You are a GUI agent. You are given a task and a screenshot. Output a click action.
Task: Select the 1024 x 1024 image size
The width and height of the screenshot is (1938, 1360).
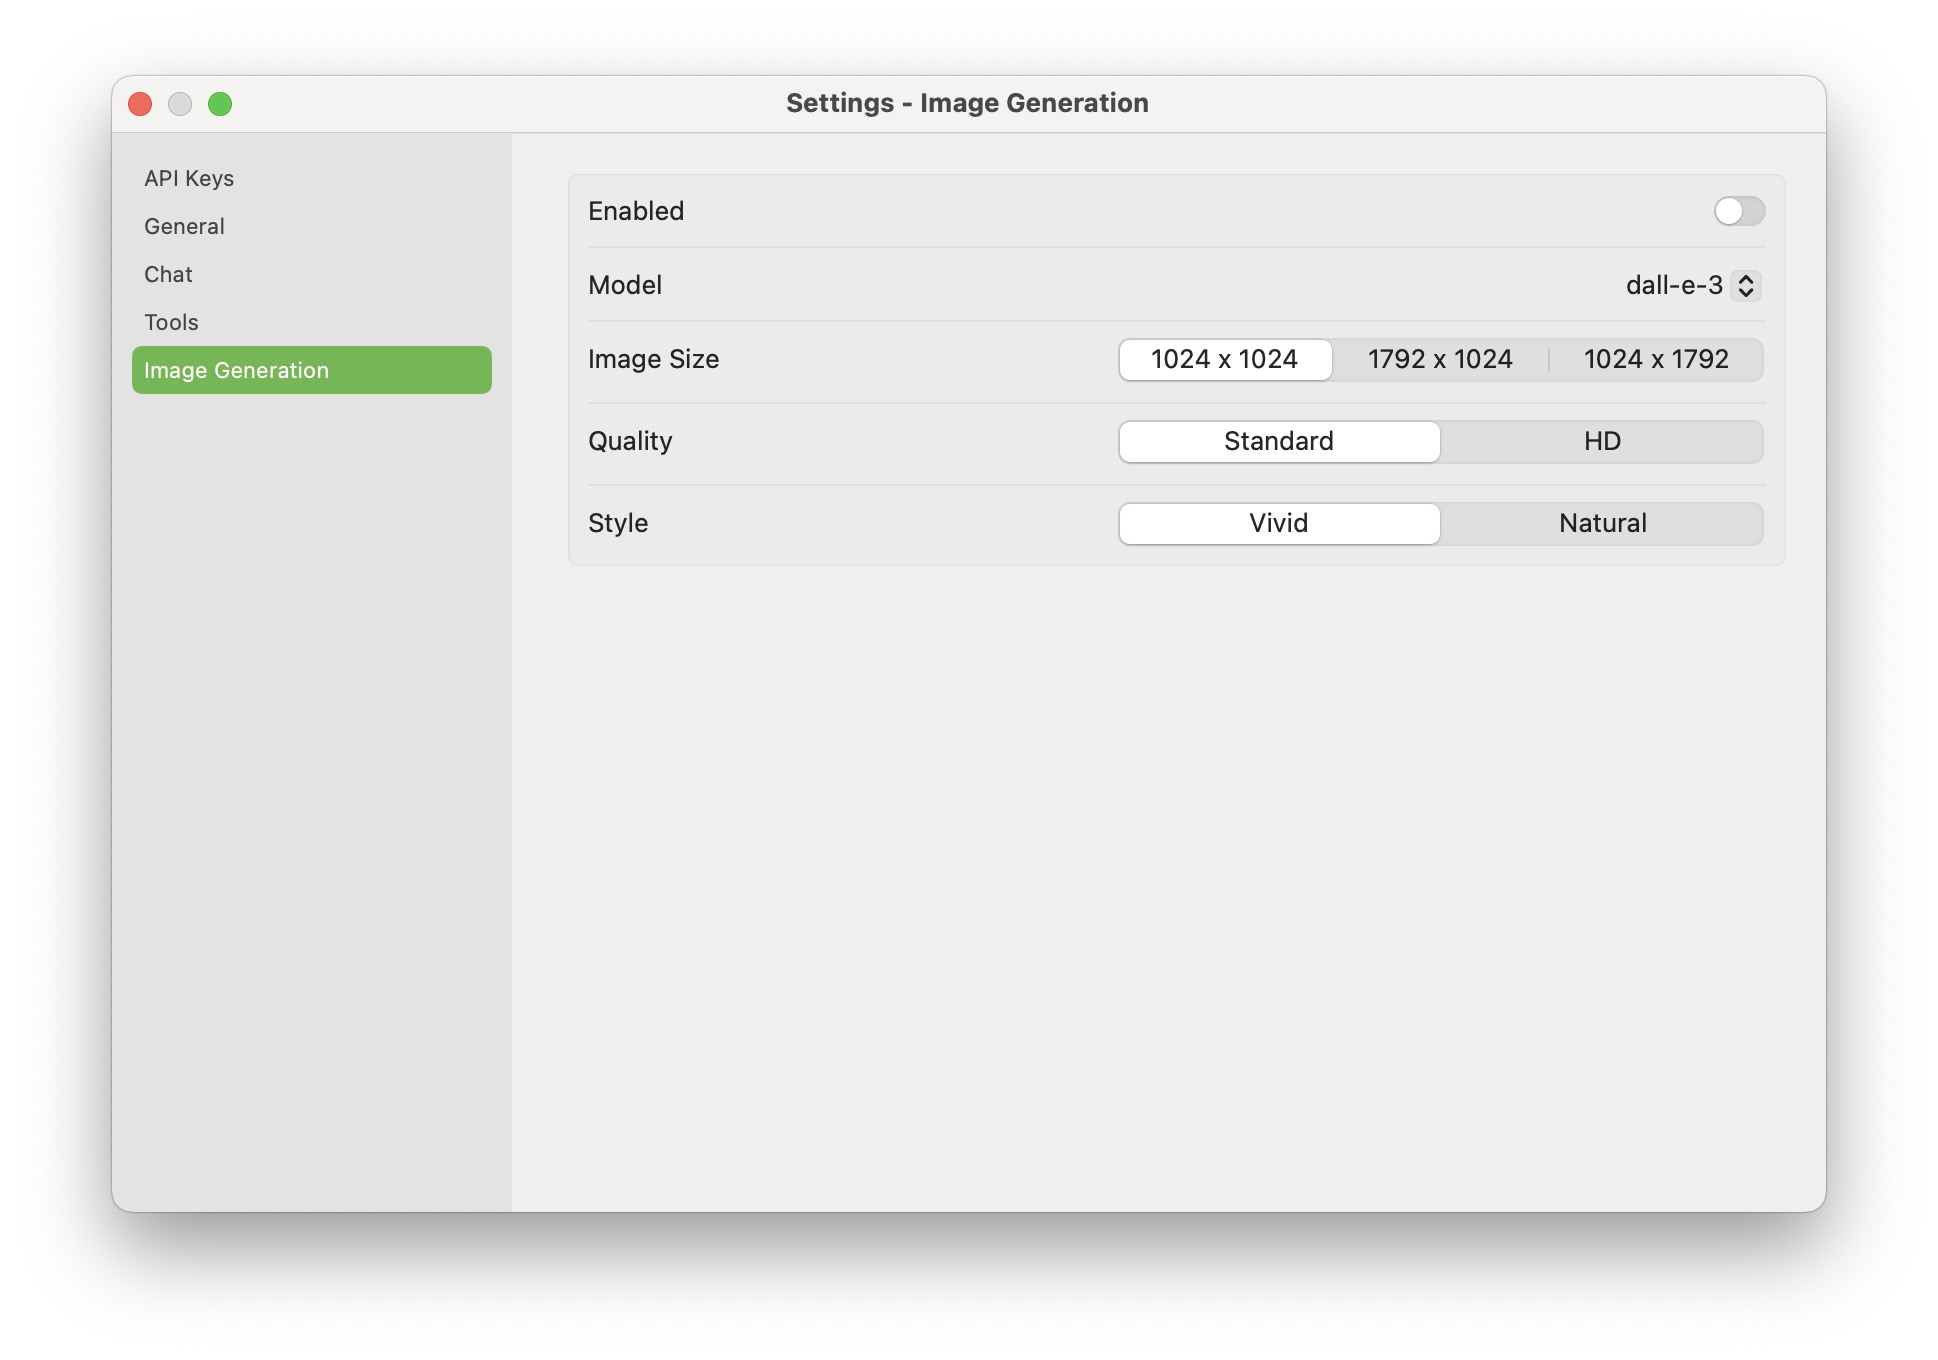[x=1224, y=359]
